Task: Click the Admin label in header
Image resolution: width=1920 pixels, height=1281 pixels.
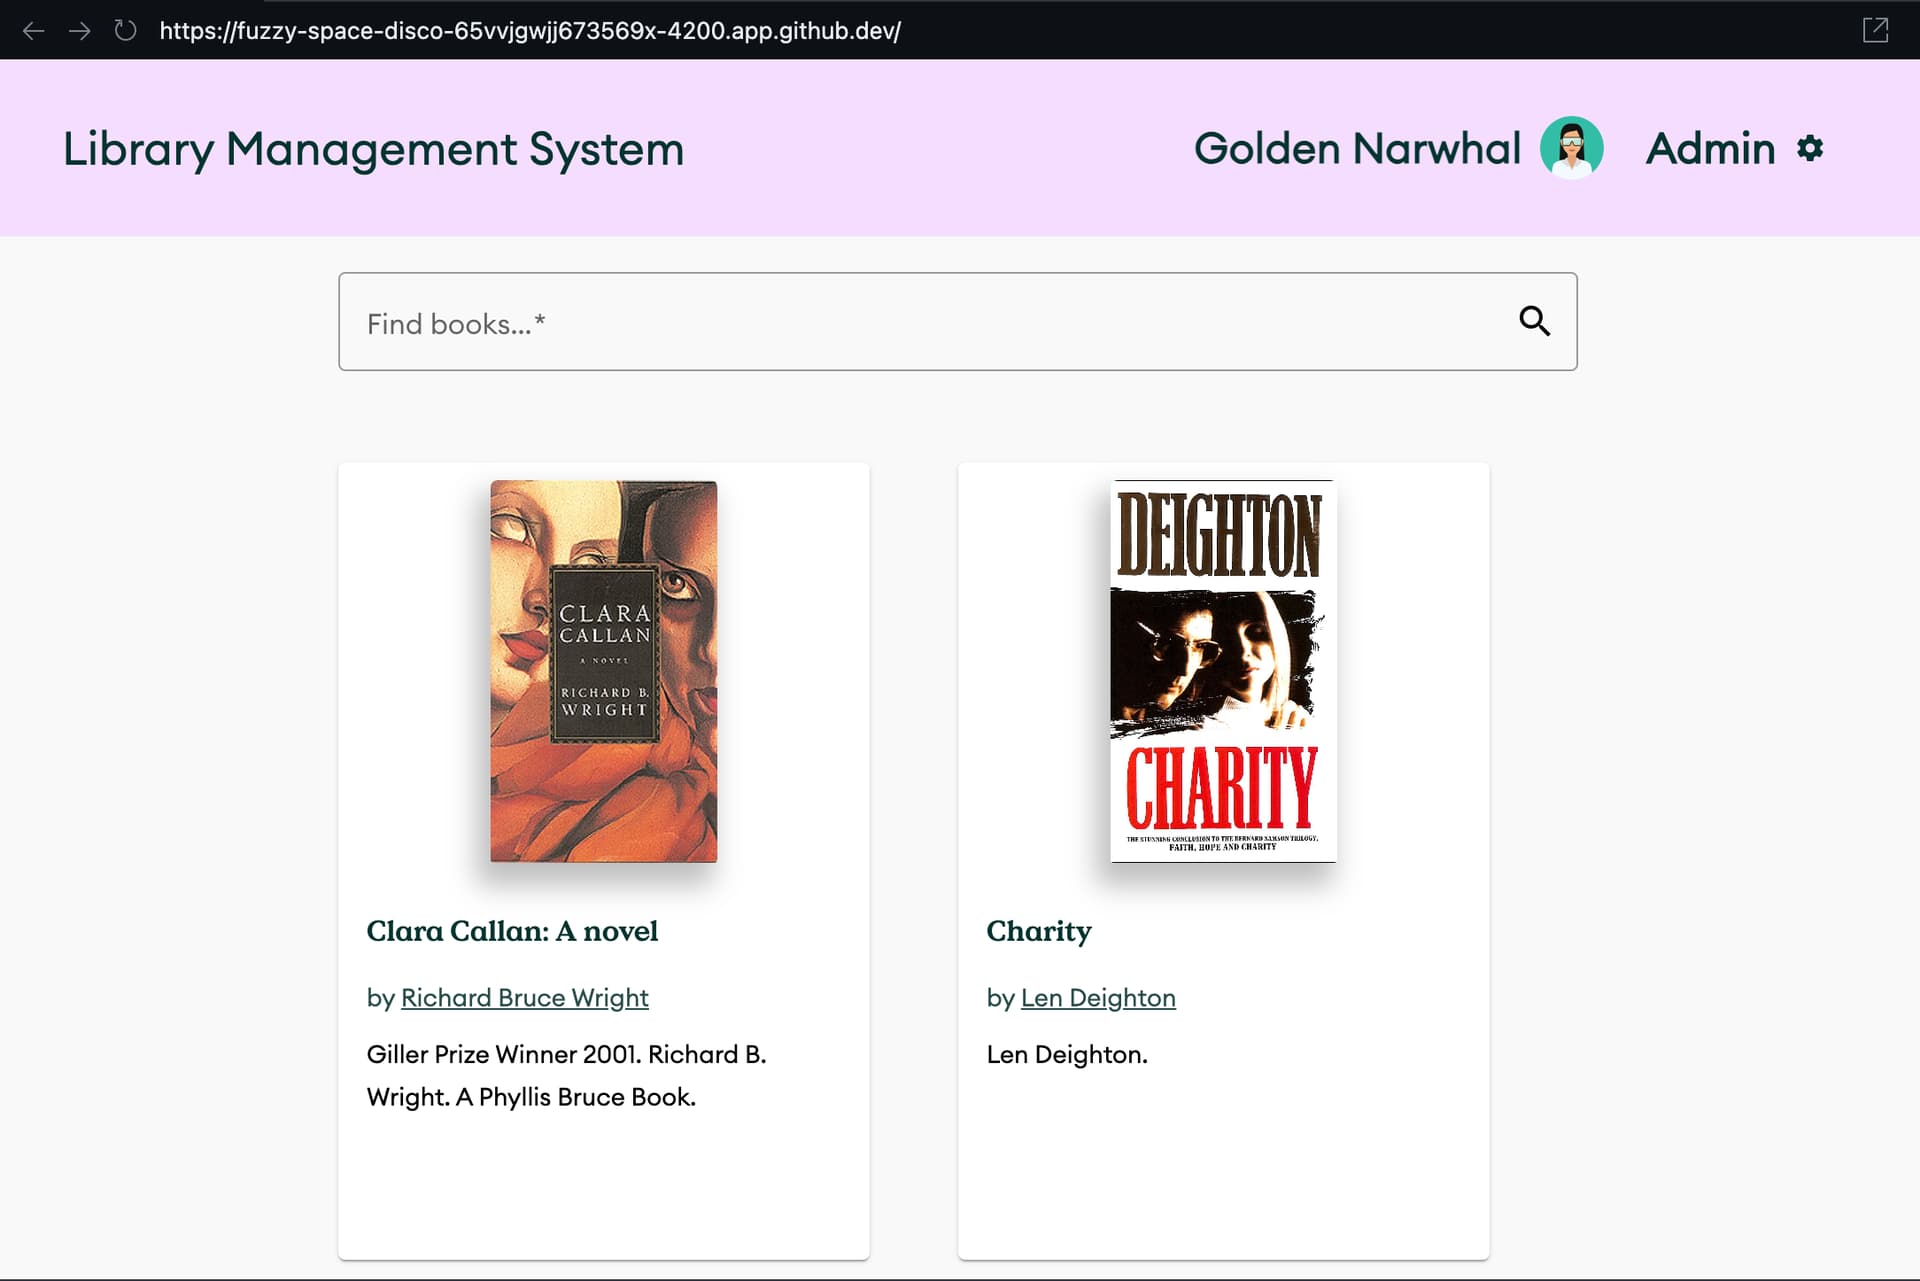Action: pyautogui.click(x=1710, y=148)
